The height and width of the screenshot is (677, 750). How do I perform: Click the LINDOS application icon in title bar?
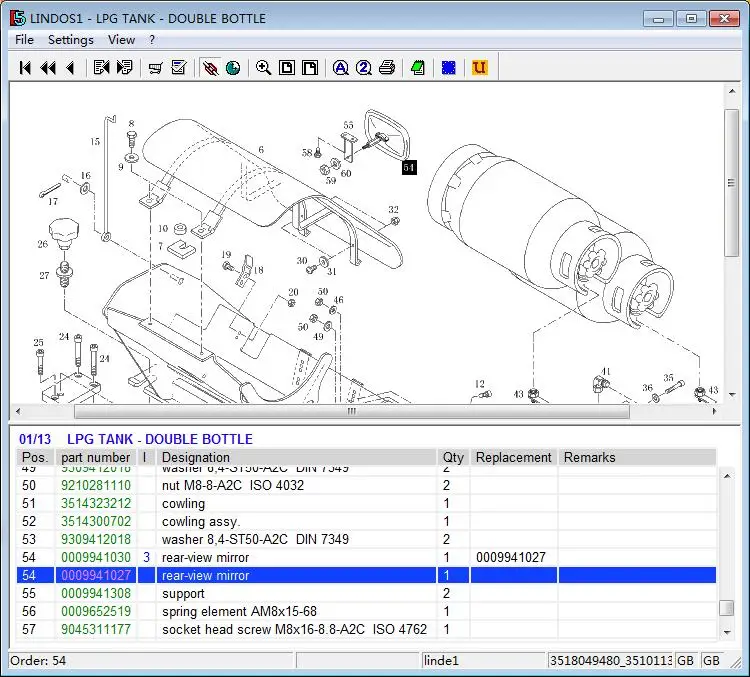click(x=18, y=18)
